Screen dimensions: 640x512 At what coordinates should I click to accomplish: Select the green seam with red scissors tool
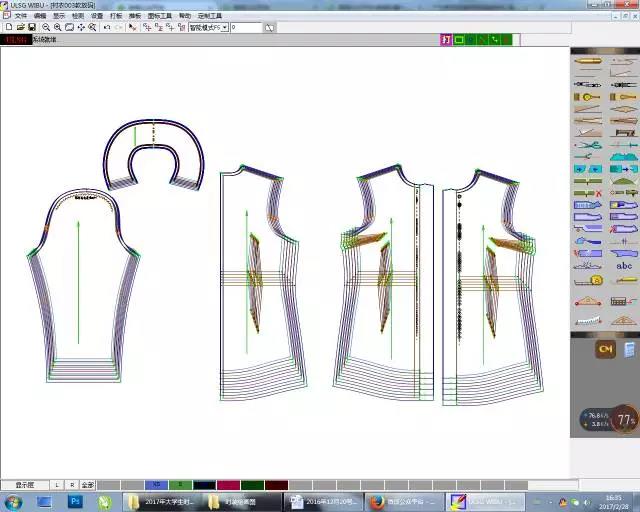(x=588, y=193)
